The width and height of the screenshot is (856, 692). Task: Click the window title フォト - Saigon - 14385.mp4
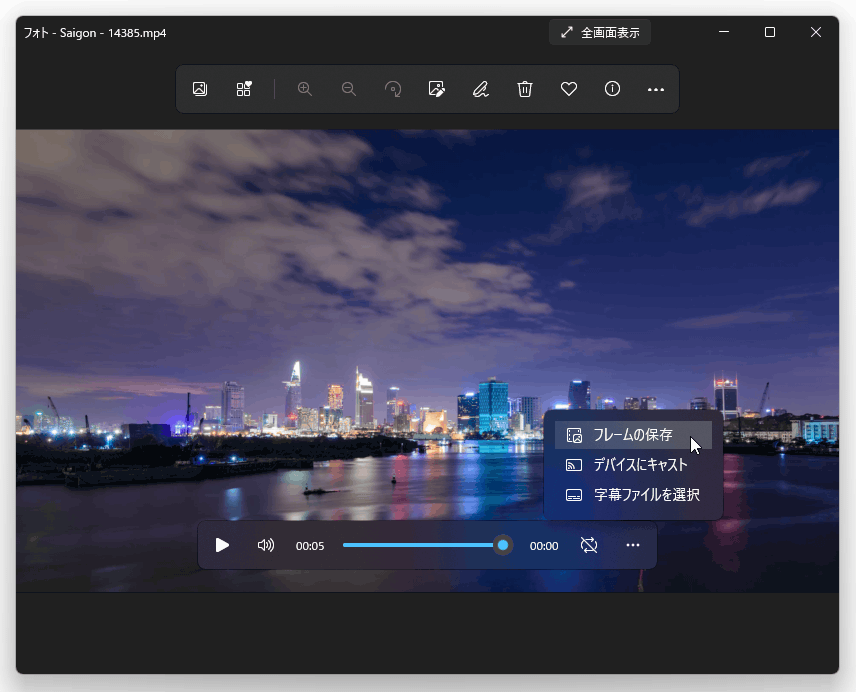click(95, 33)
